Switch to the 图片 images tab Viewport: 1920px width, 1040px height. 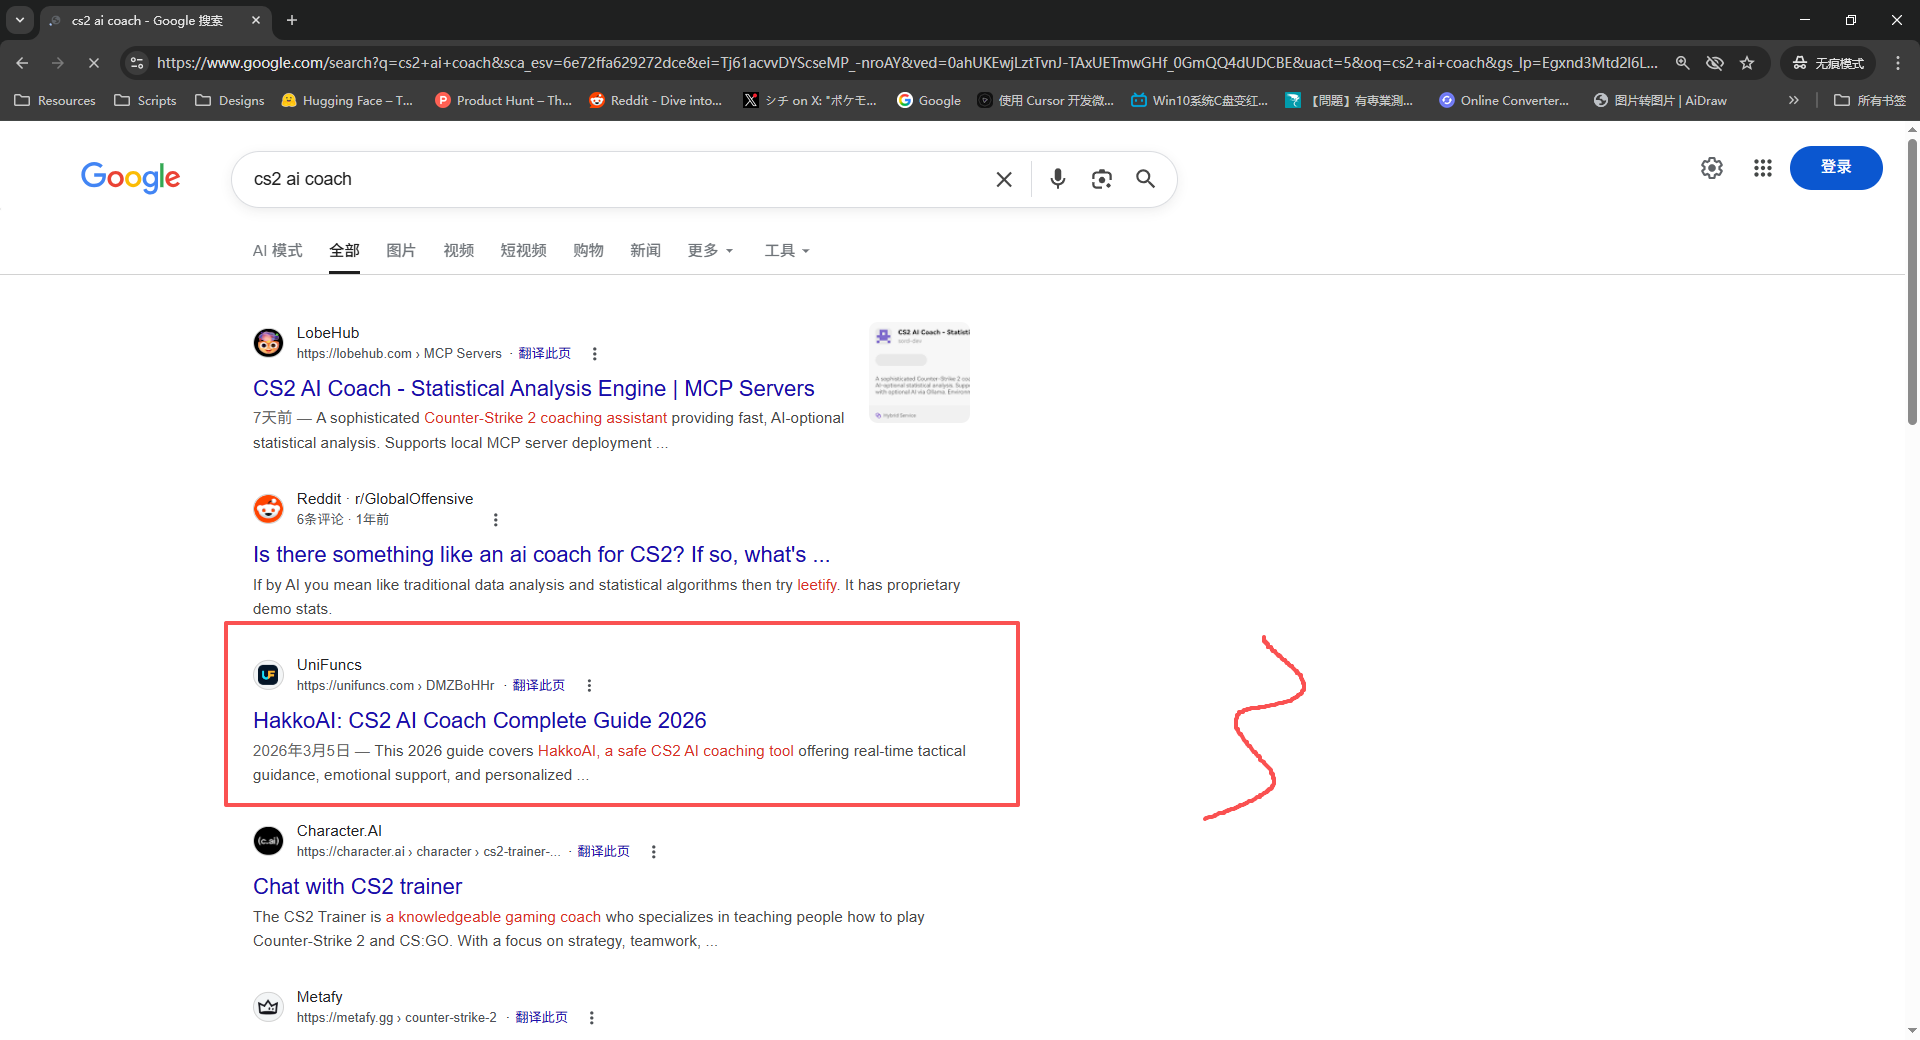400,250
